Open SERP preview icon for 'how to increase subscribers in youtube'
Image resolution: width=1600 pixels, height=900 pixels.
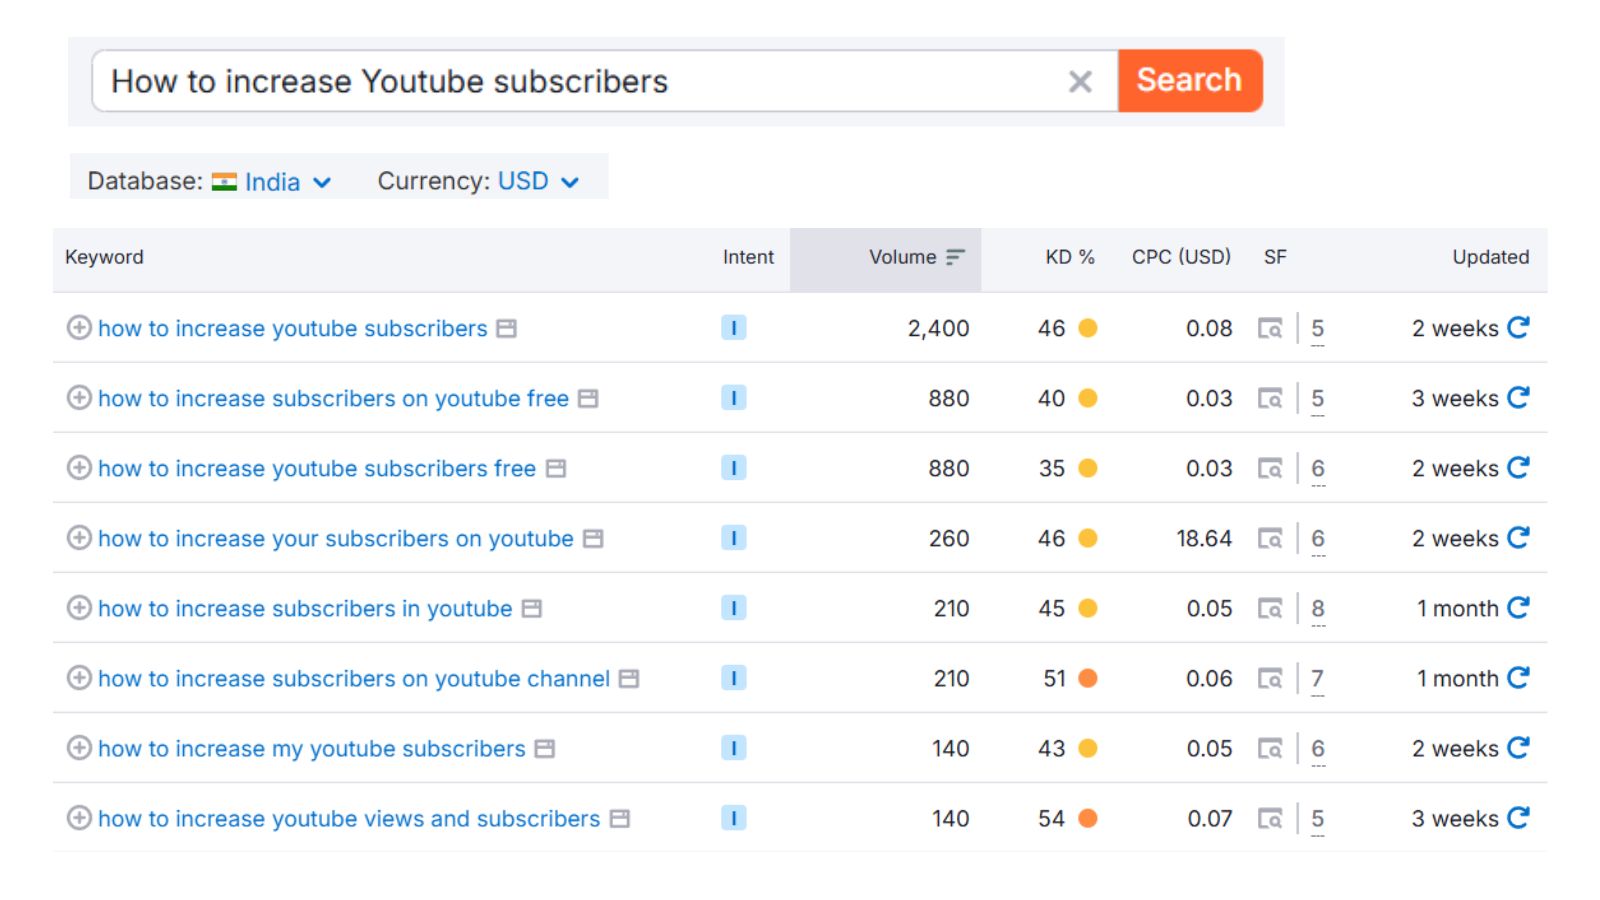(x=1270, y=609)
